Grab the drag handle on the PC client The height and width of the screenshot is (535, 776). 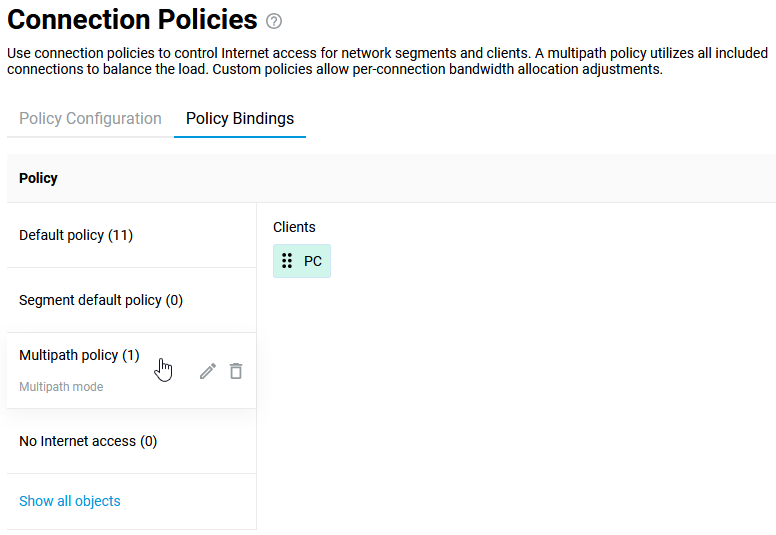[287, 261]
